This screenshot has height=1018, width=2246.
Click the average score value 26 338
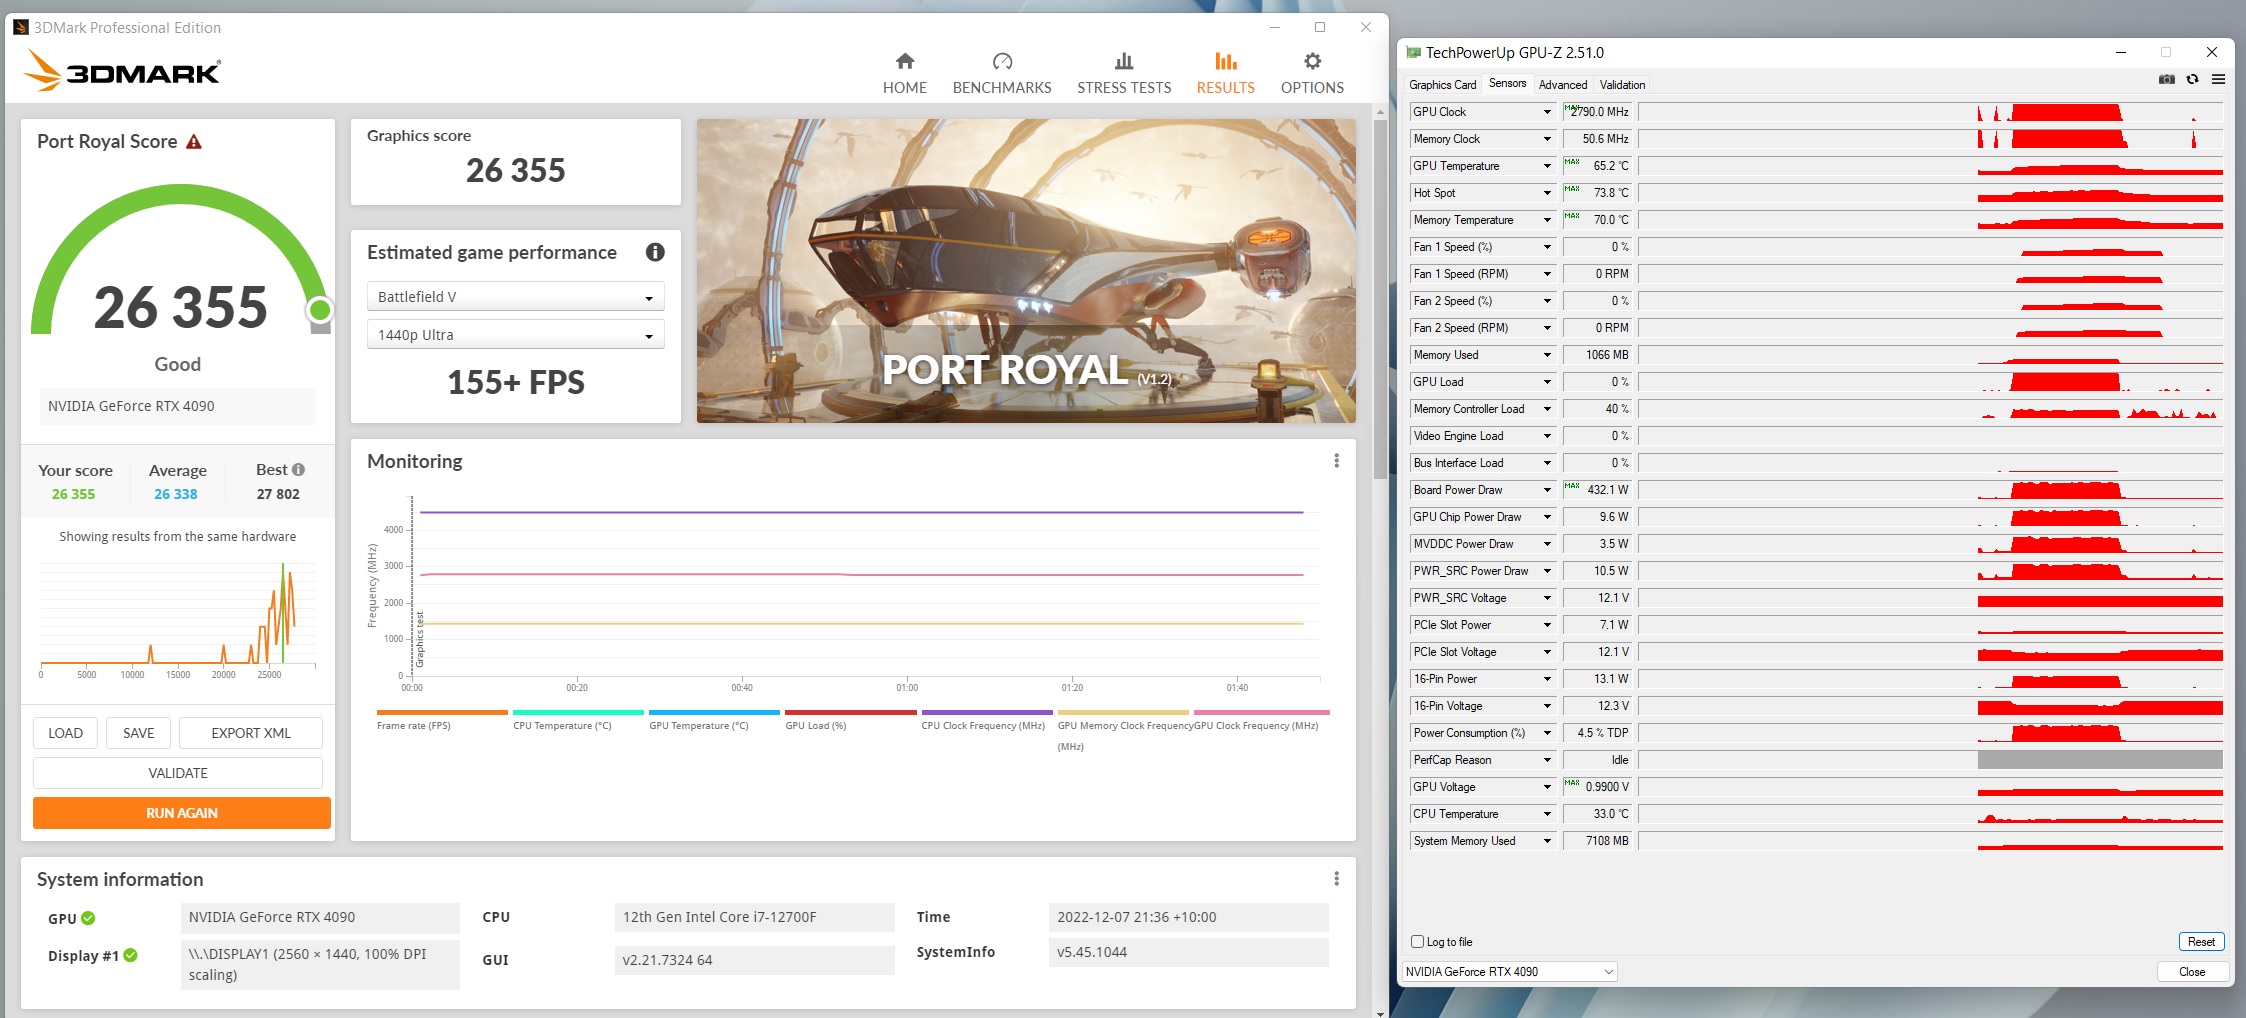(176, 494)
